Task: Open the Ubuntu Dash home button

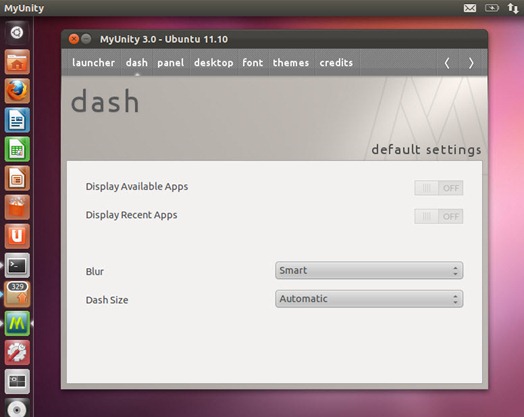Action: [x=17, y=33]
